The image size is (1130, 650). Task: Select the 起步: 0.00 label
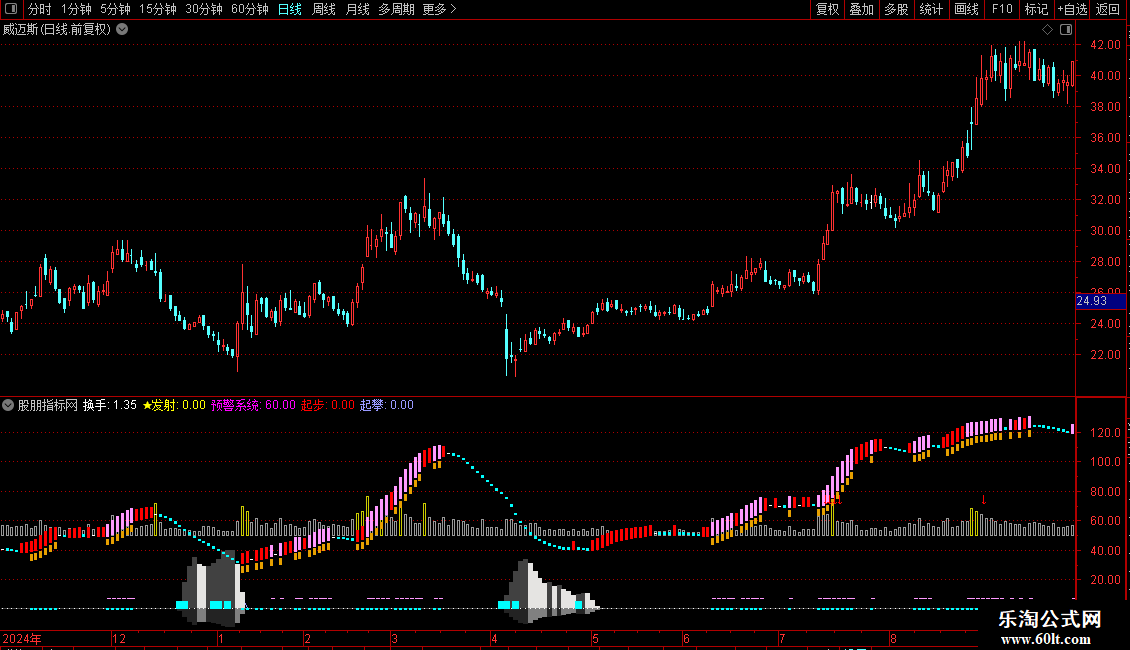click(x=328, y=405)
